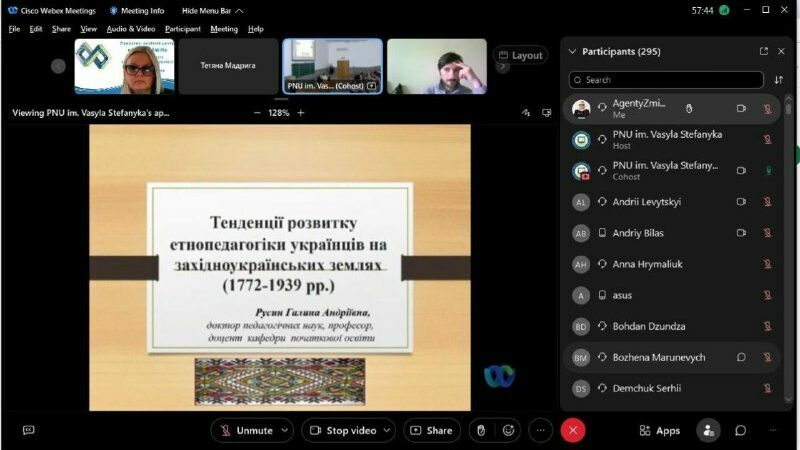Open the Layout options
This screenshot has height=450, width=800.
click(521, 56)
